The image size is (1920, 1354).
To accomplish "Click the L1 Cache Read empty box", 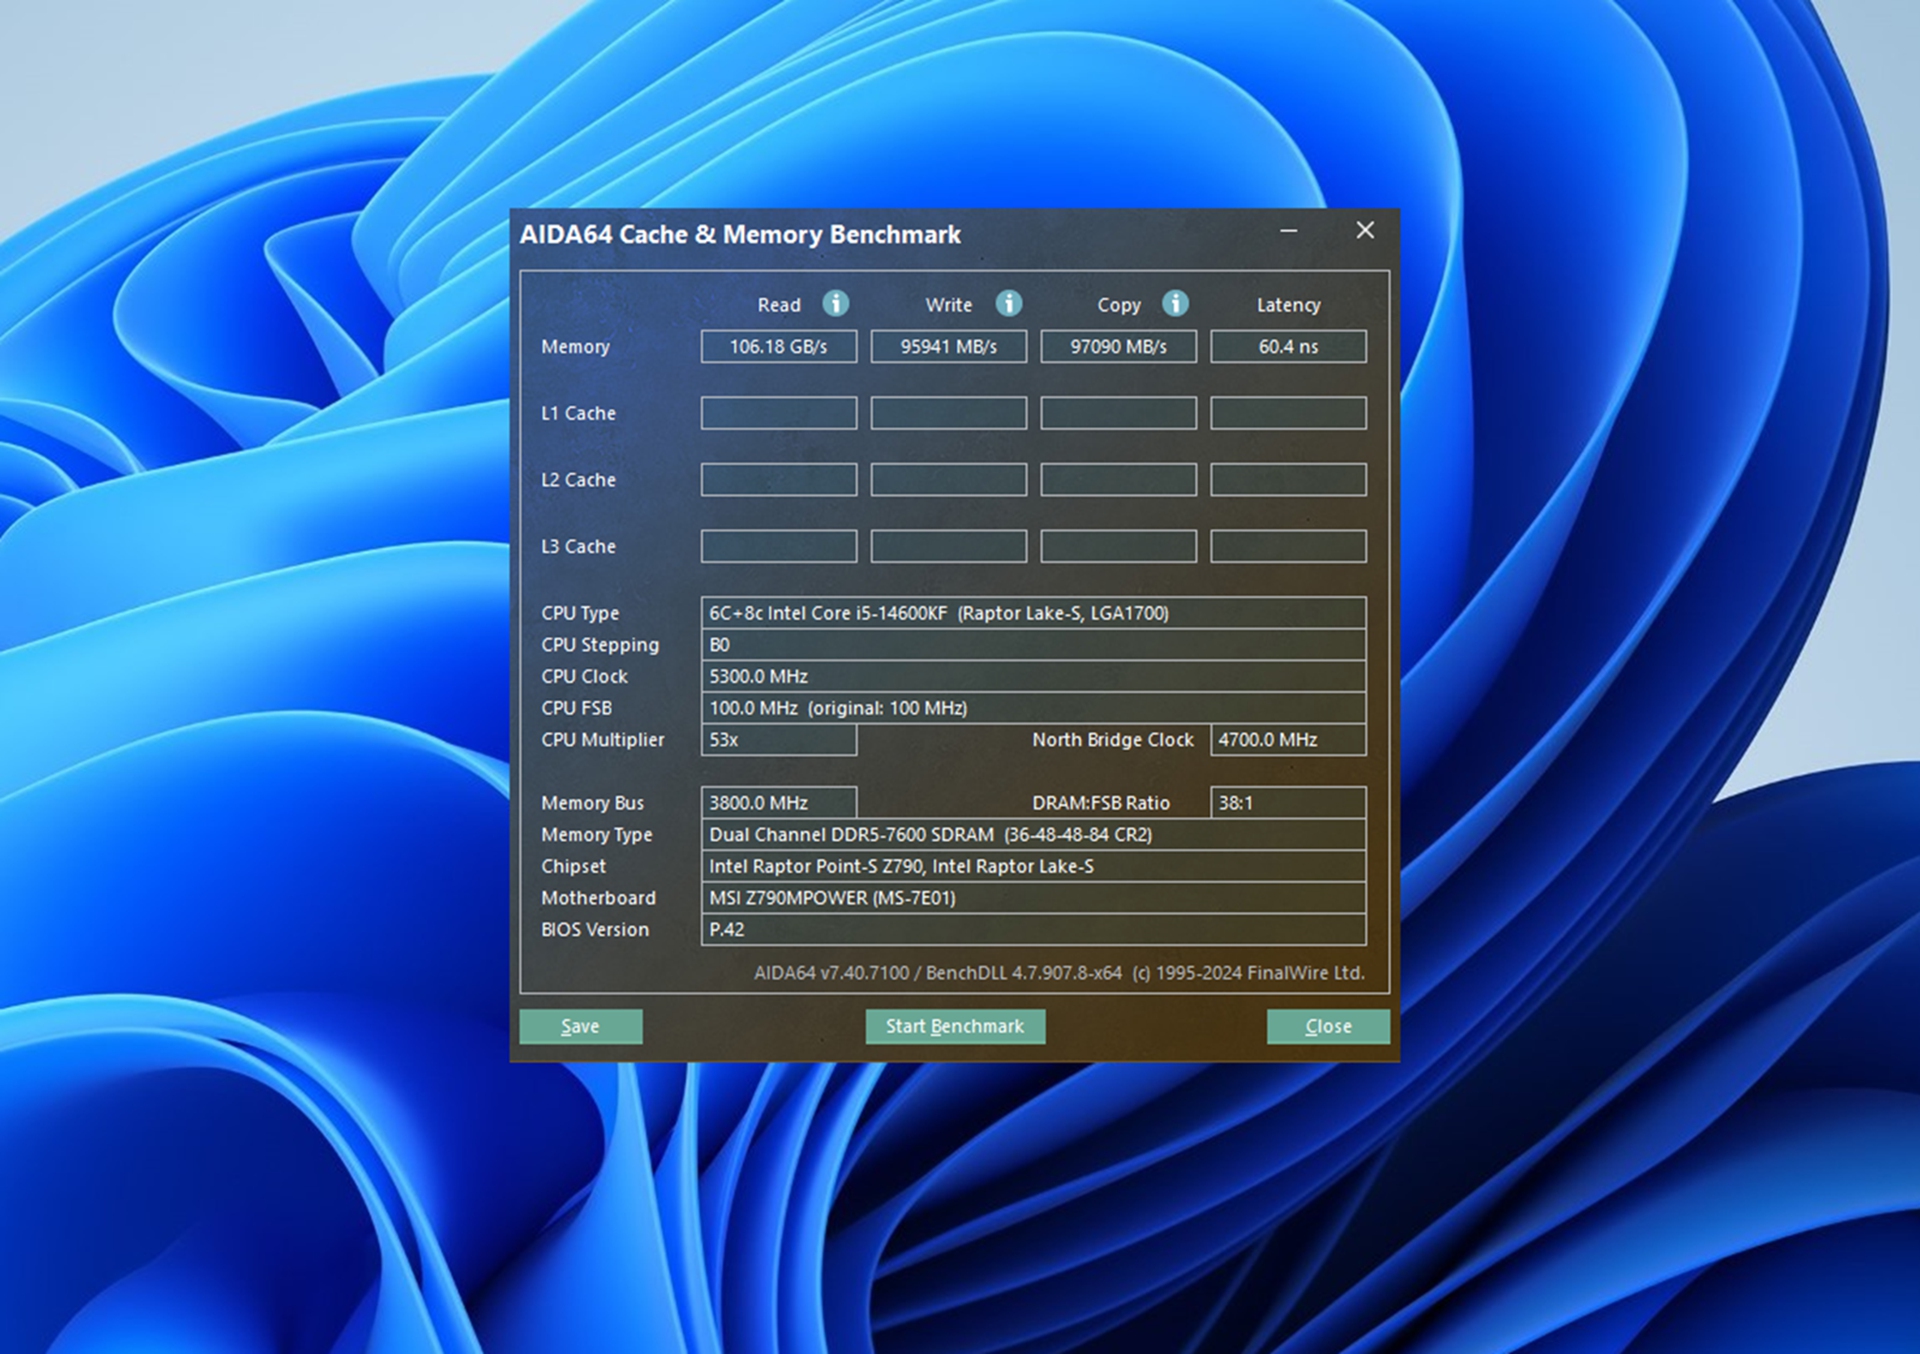I will coord(778,413).
